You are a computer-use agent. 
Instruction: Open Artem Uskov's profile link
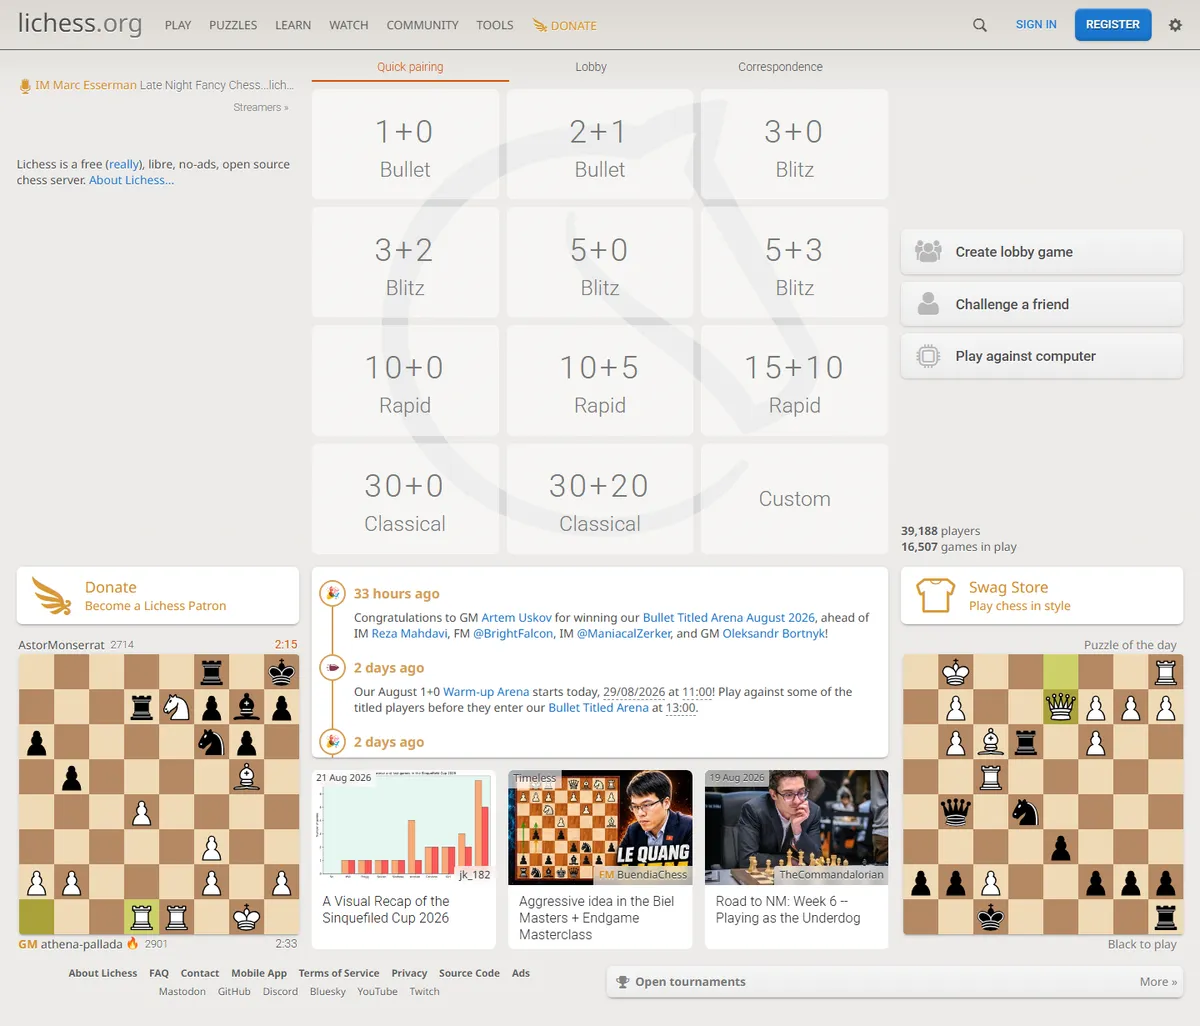tap(517, 618)
